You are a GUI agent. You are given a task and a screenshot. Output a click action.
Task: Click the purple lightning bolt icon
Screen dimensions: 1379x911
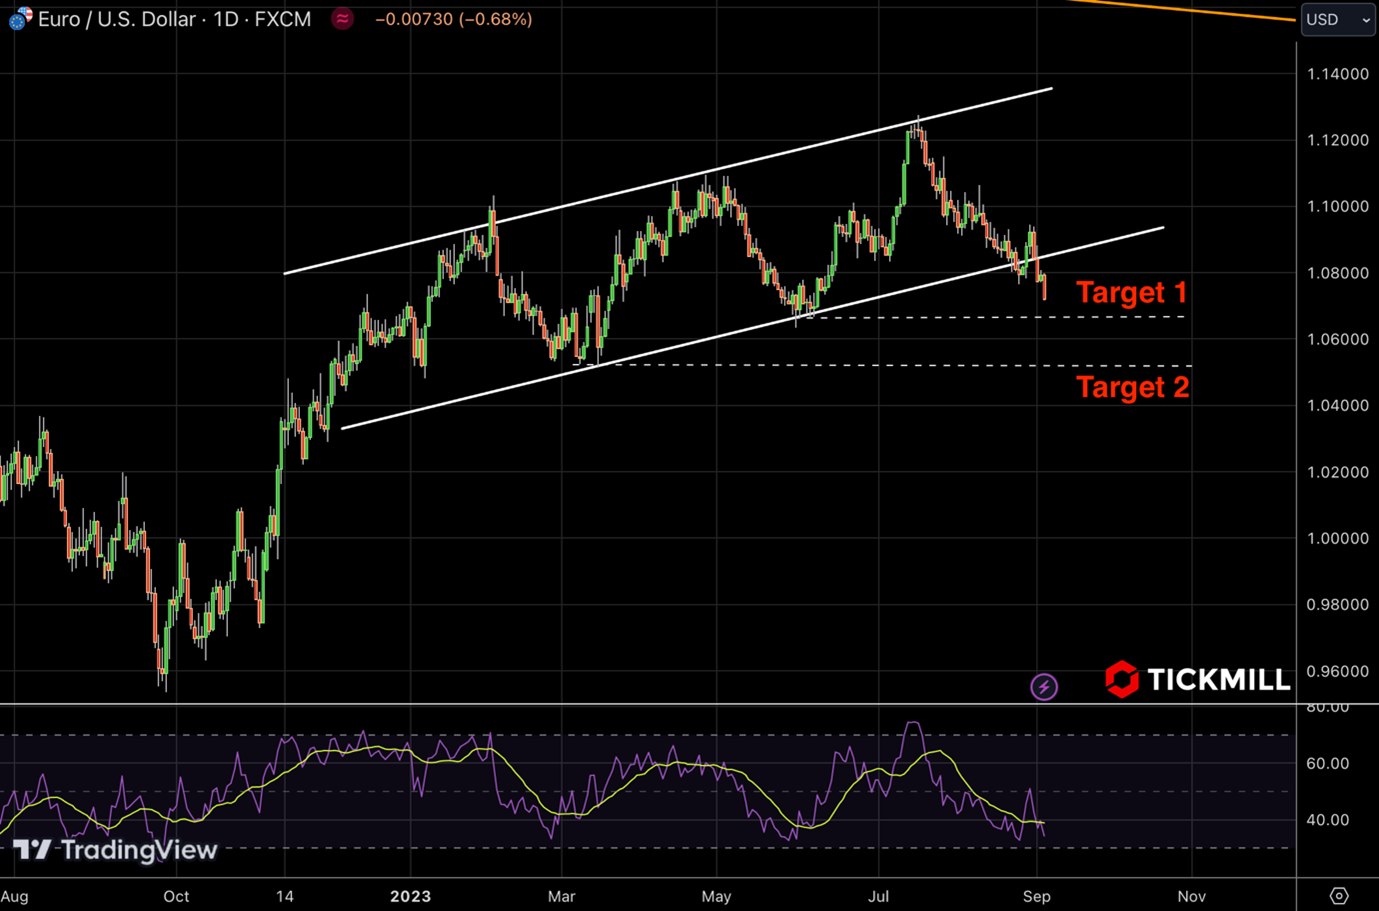tap(1044, 687)
